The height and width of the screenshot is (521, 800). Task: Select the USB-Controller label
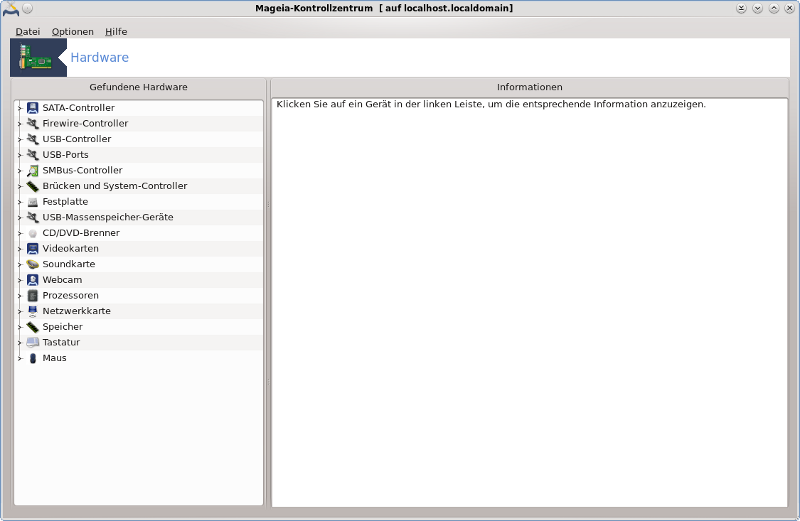coord(77,139)
